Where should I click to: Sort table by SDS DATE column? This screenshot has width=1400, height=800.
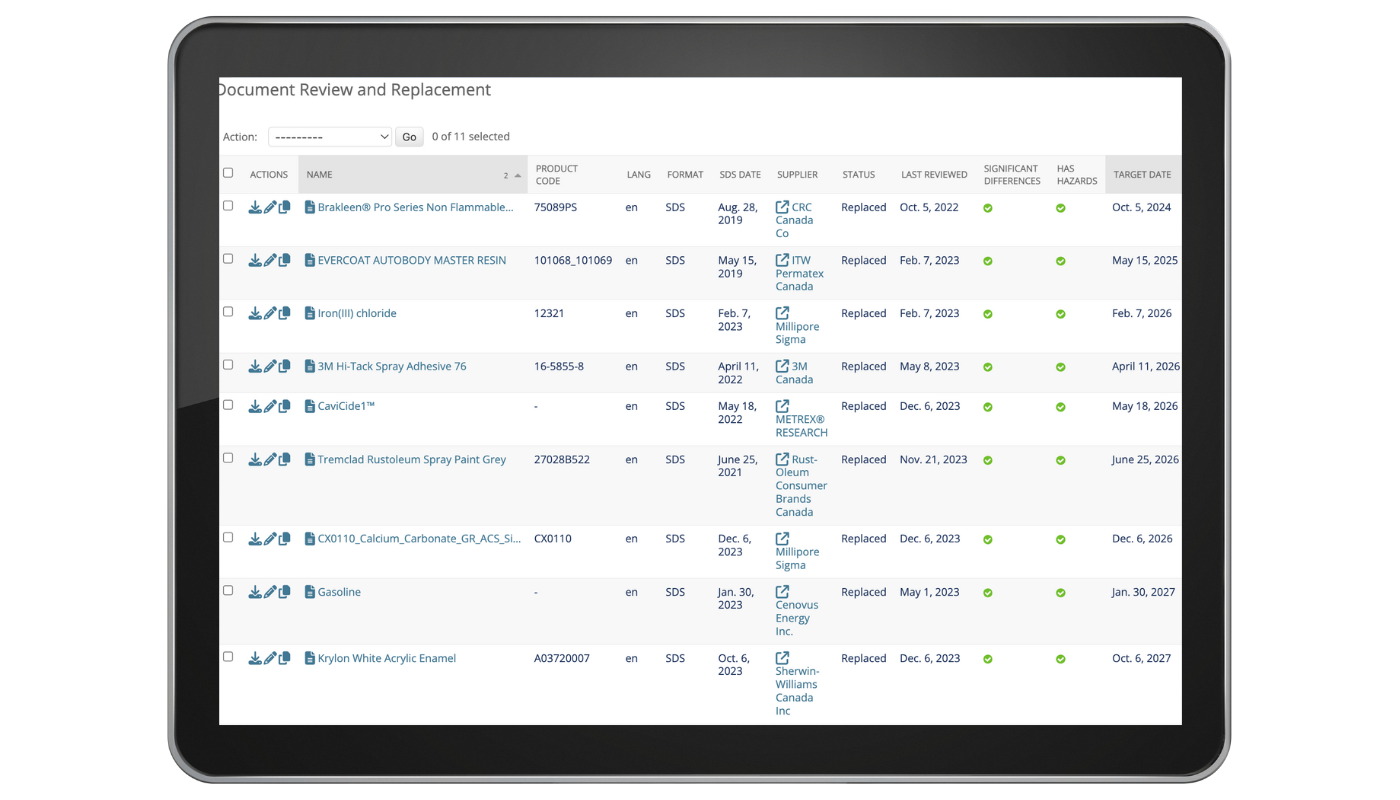pos(740,175)
